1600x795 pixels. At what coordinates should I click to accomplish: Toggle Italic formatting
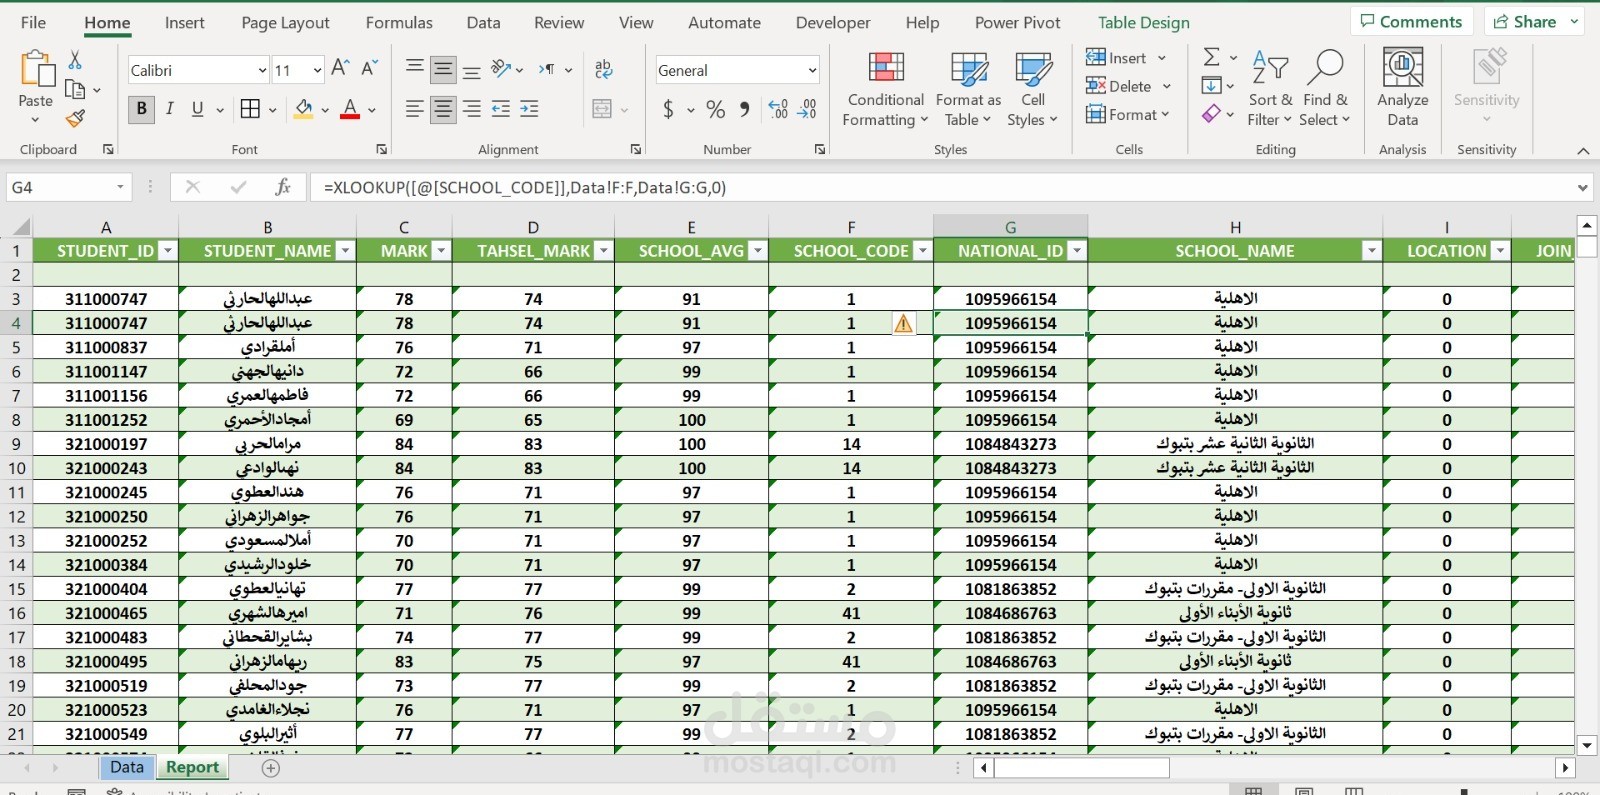169,109
